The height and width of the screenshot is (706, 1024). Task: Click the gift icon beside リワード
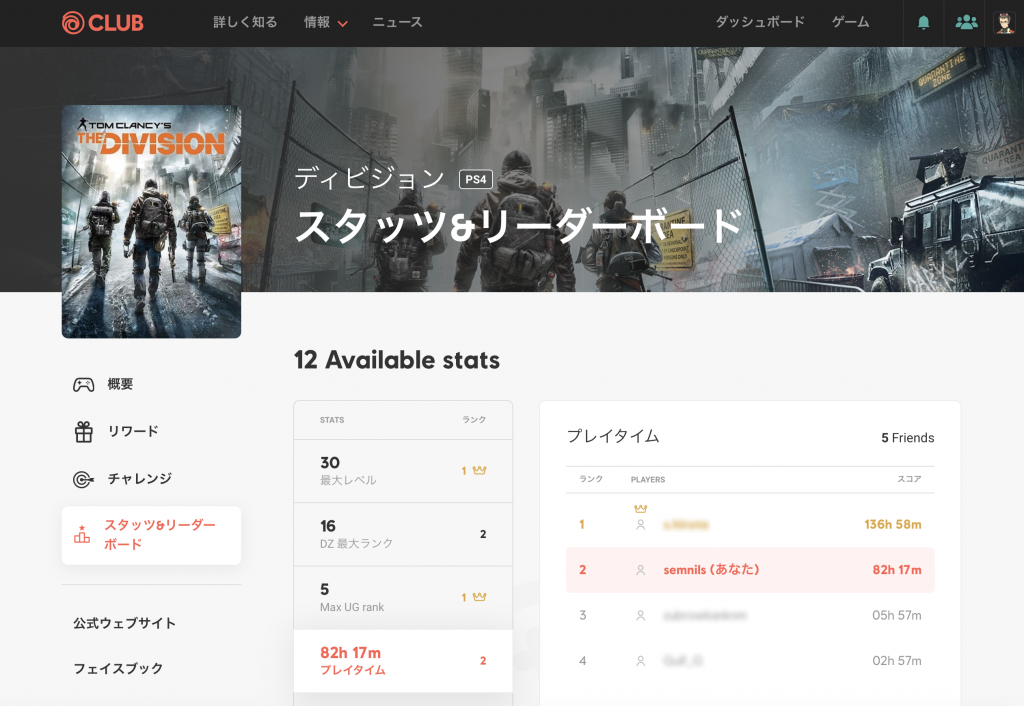click(84, 432)
